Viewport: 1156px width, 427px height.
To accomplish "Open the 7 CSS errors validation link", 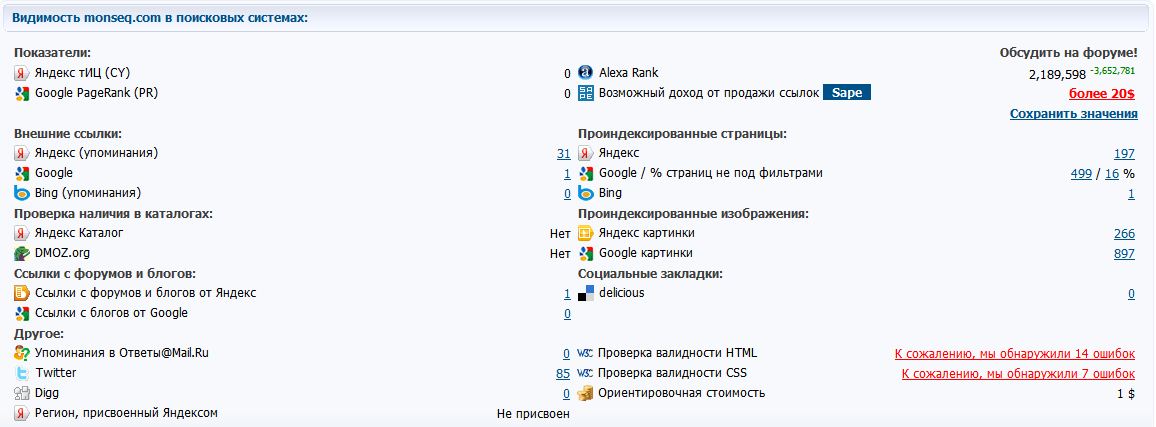I will point(1018,374).
